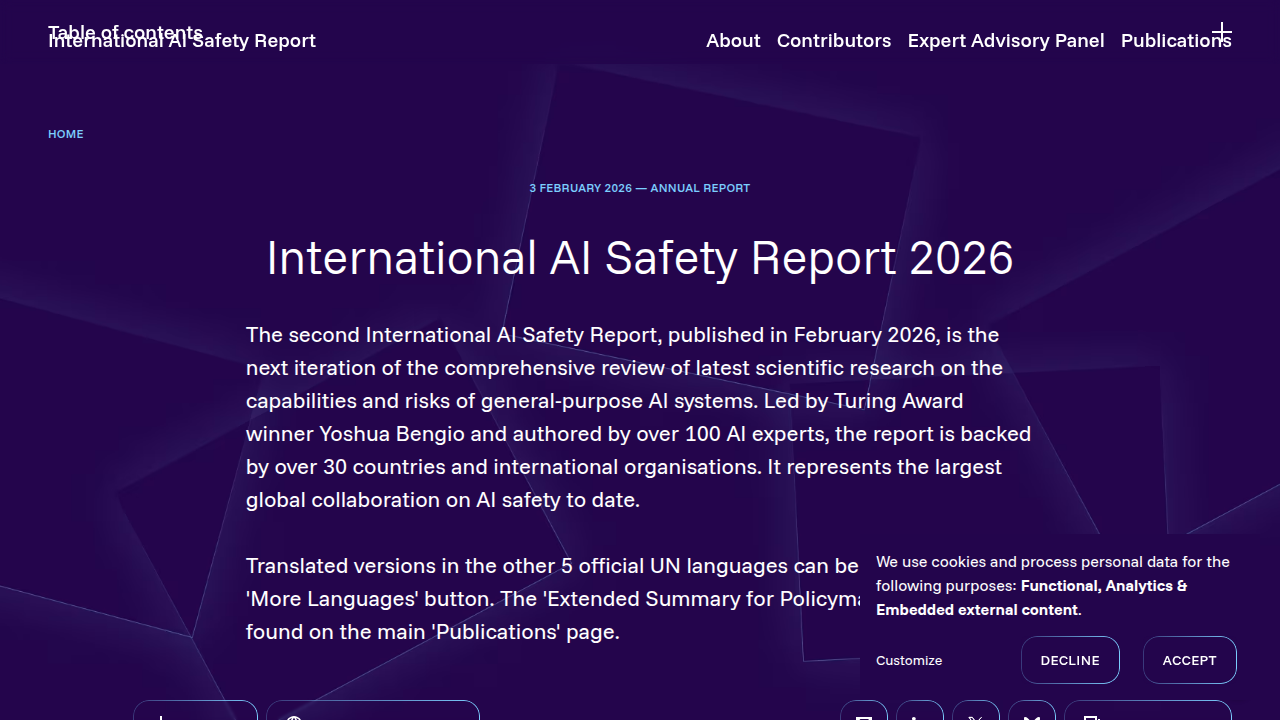Navigate to the Publications page
This screenshot has height=720, width=1280.
(x=1176, y=41)
